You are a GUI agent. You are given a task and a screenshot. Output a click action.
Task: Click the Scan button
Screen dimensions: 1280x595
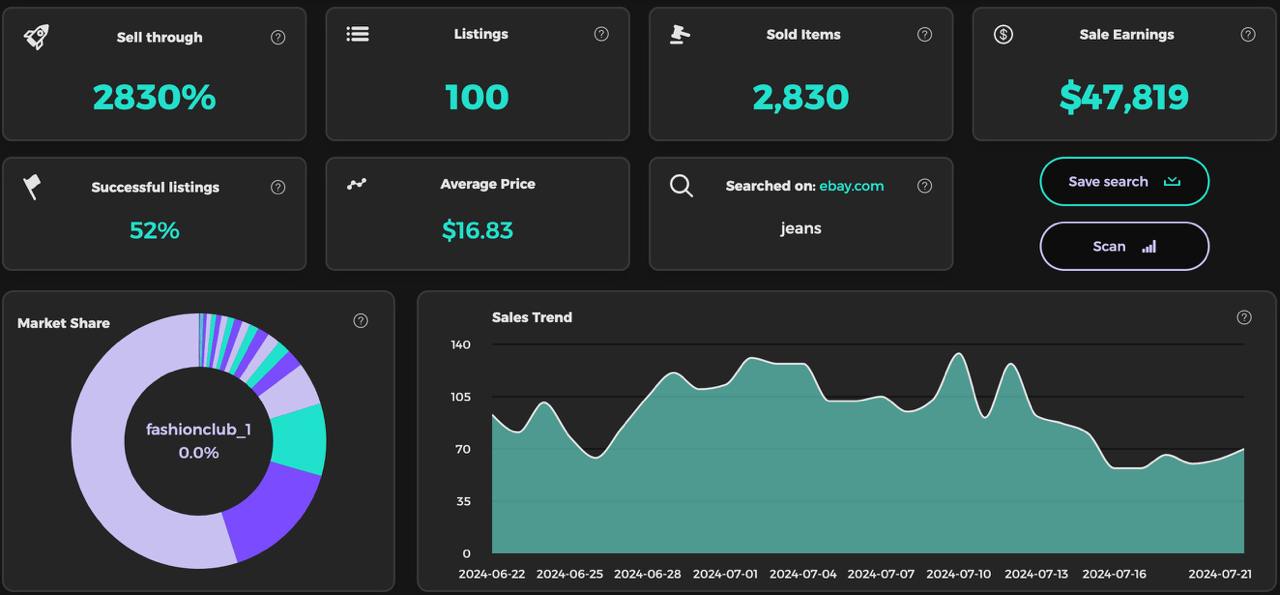1124,246
